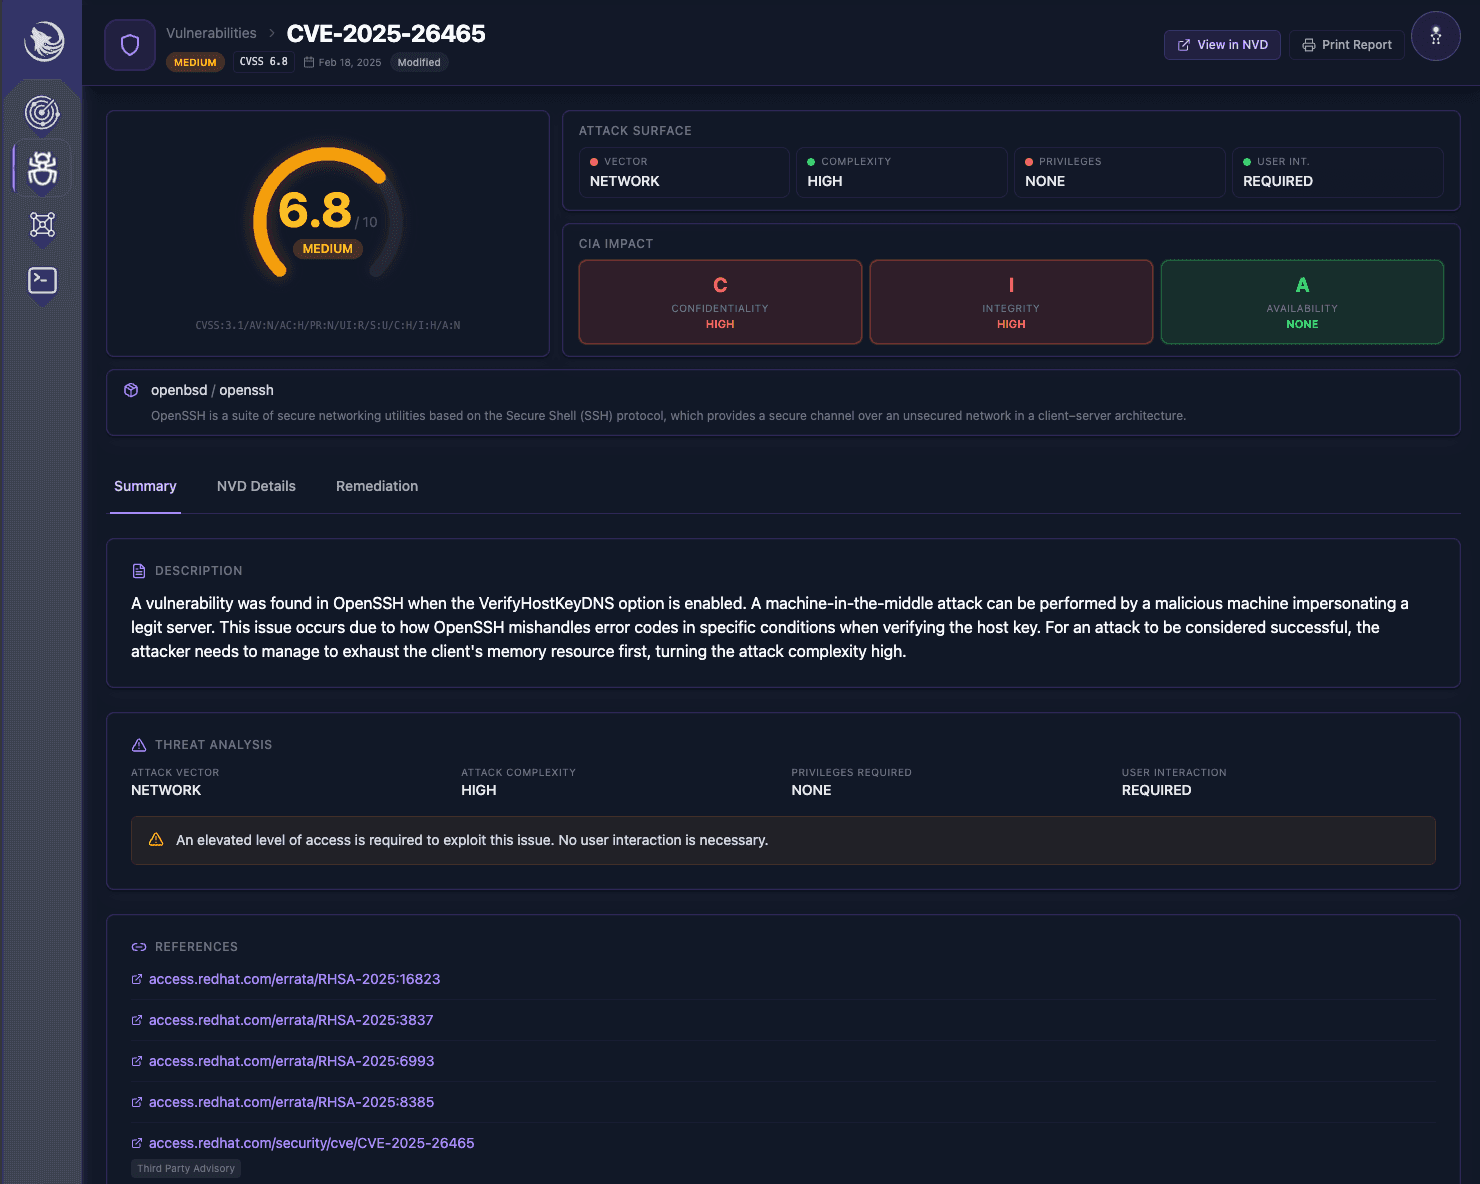Click the shield icon beside the CVE title
Screen dimensions: 1480x1184
129,44
